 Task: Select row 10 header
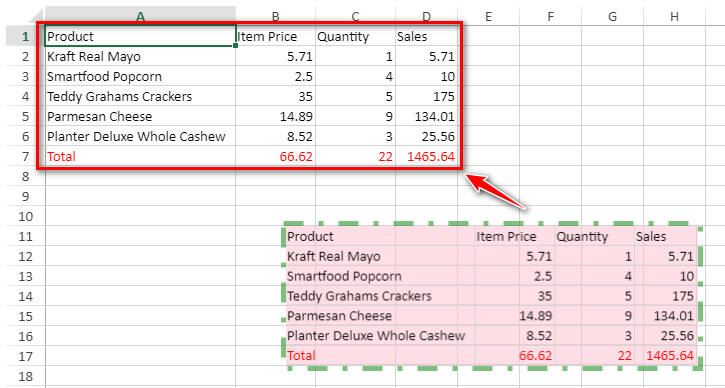point(25,216)
